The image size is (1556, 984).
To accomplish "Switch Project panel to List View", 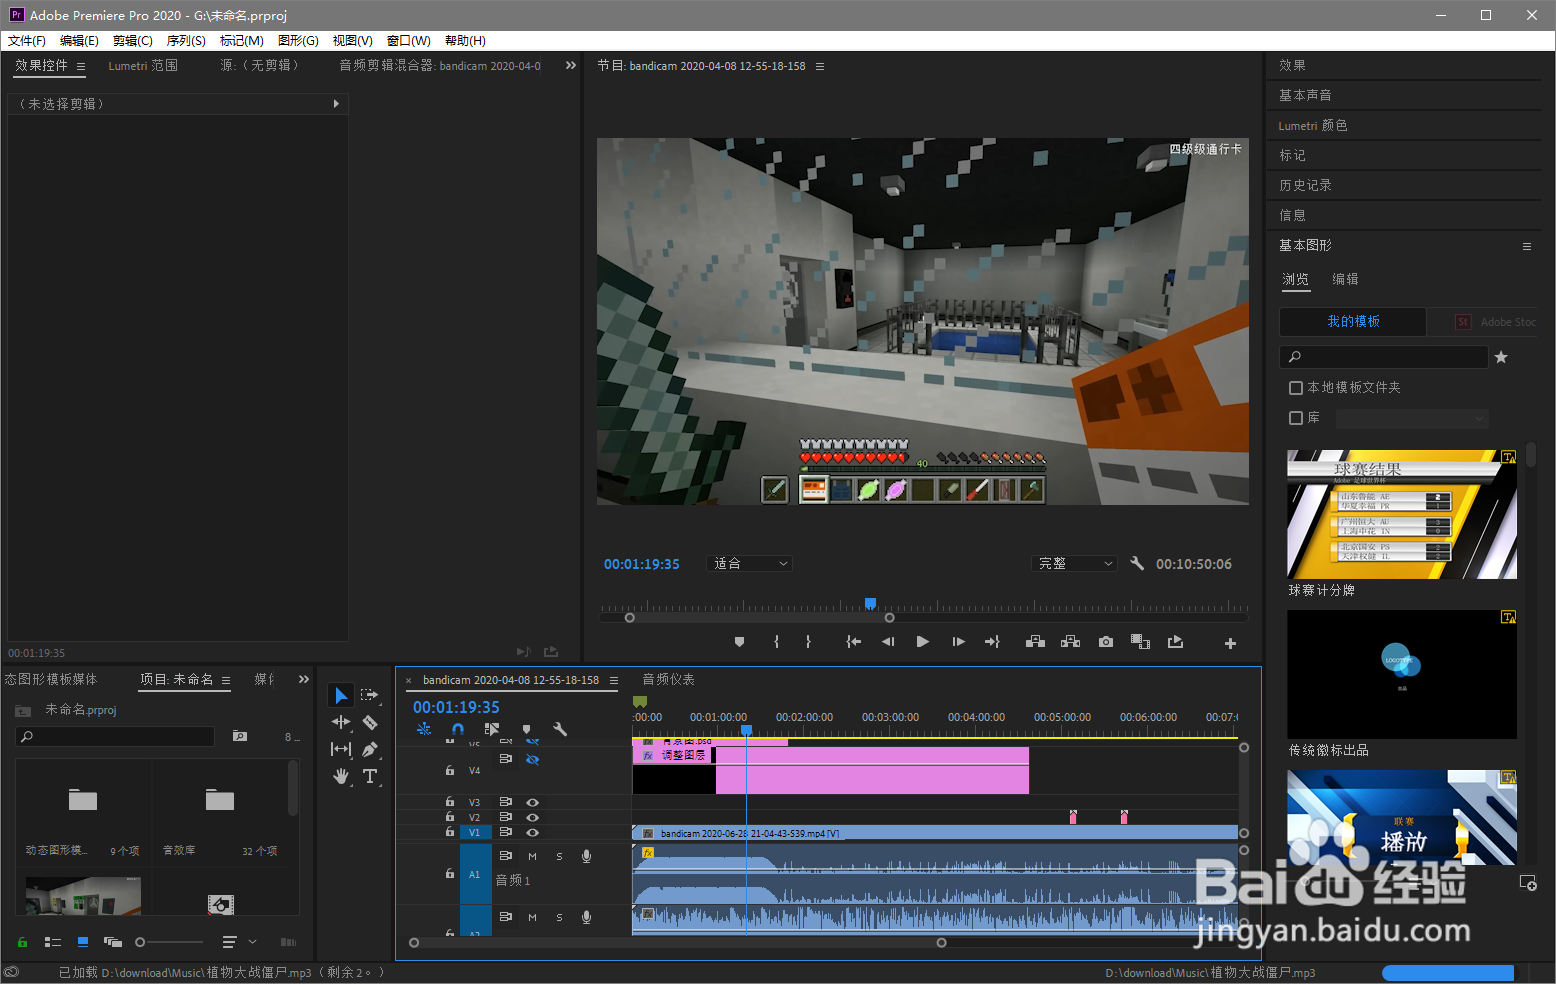I will [x=53, y=942].
